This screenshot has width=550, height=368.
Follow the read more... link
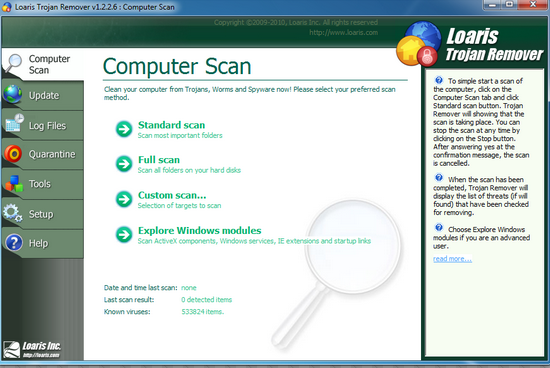pyautogui.click(x=452, y=259)
